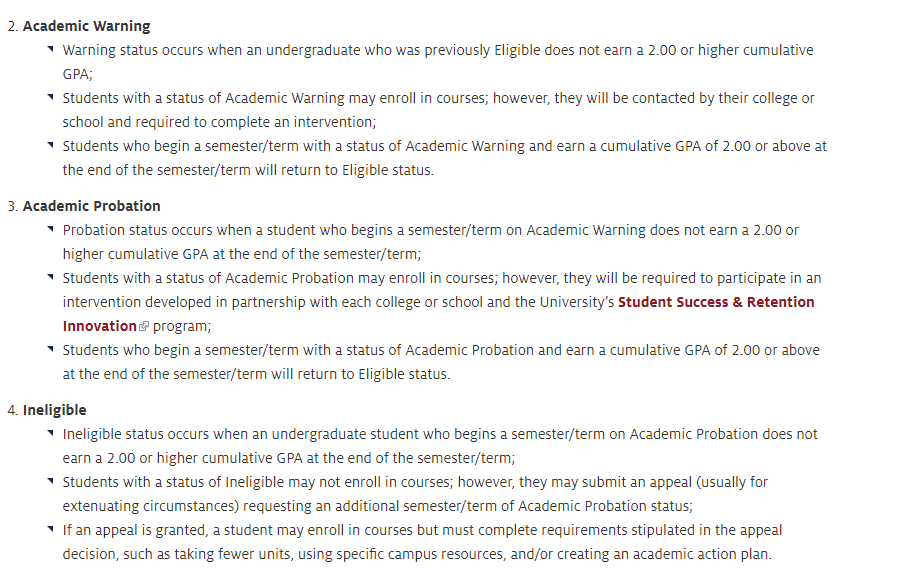Image resolution: width=897 pixels, height=568 pixels.
Task: Click the "Innovation" link text
Action: pyautogui.click(x=99, y=326)
